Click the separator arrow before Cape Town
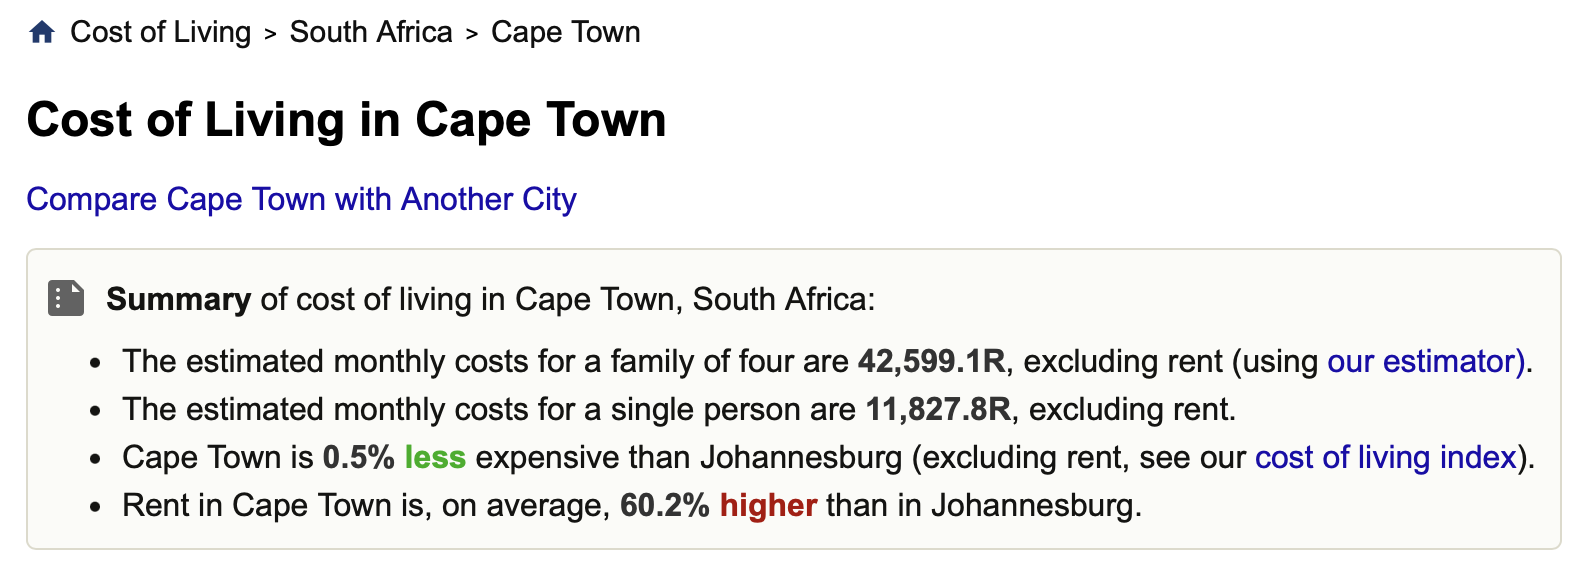 click(472, 34)
